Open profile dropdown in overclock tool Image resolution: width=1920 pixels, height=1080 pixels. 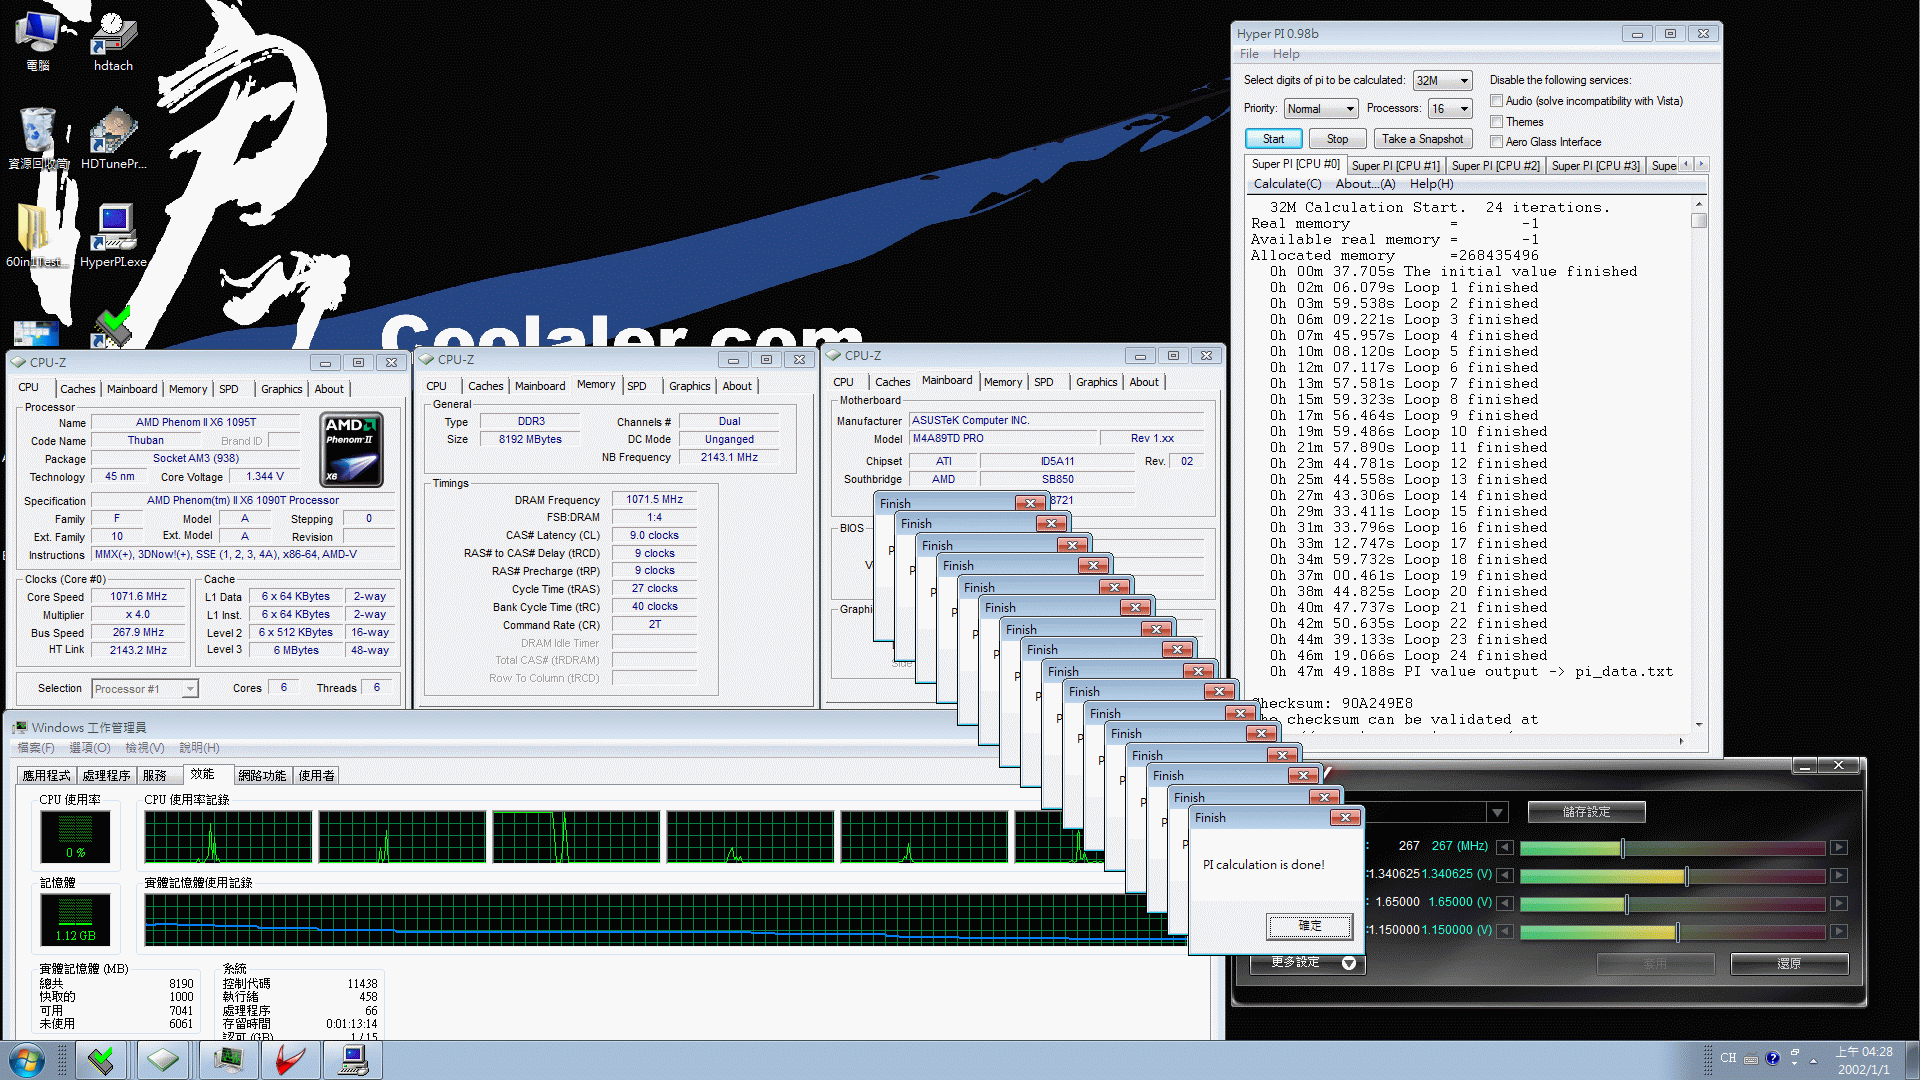1497,812
